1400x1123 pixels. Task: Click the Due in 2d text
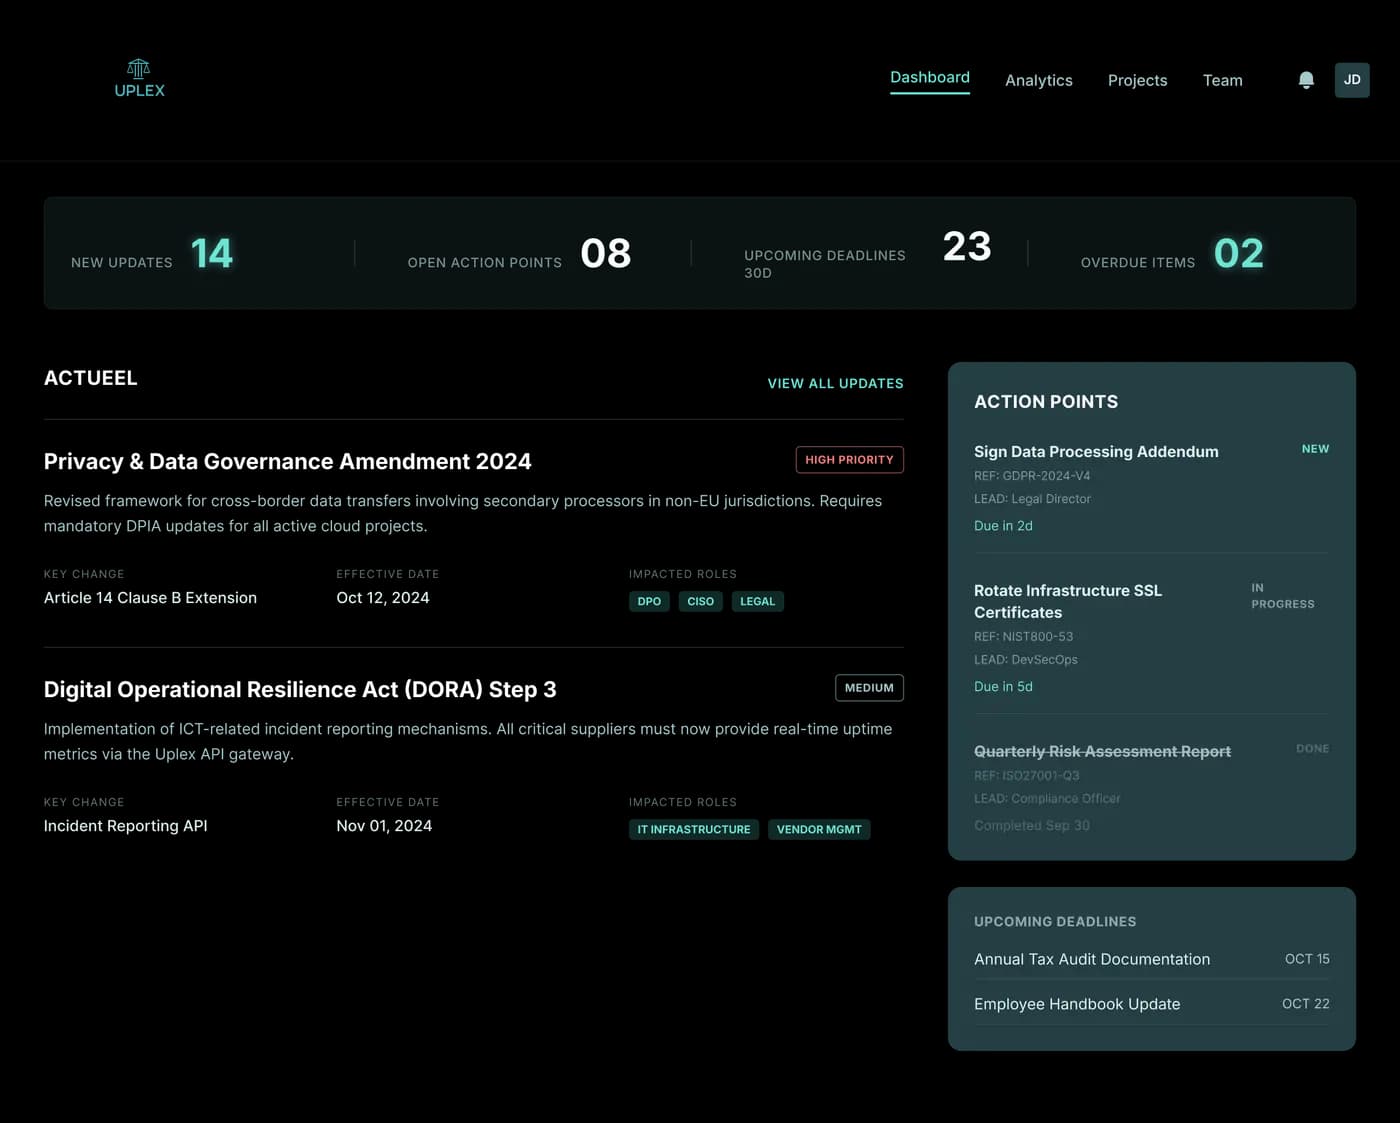click(x=1003, y=525)
